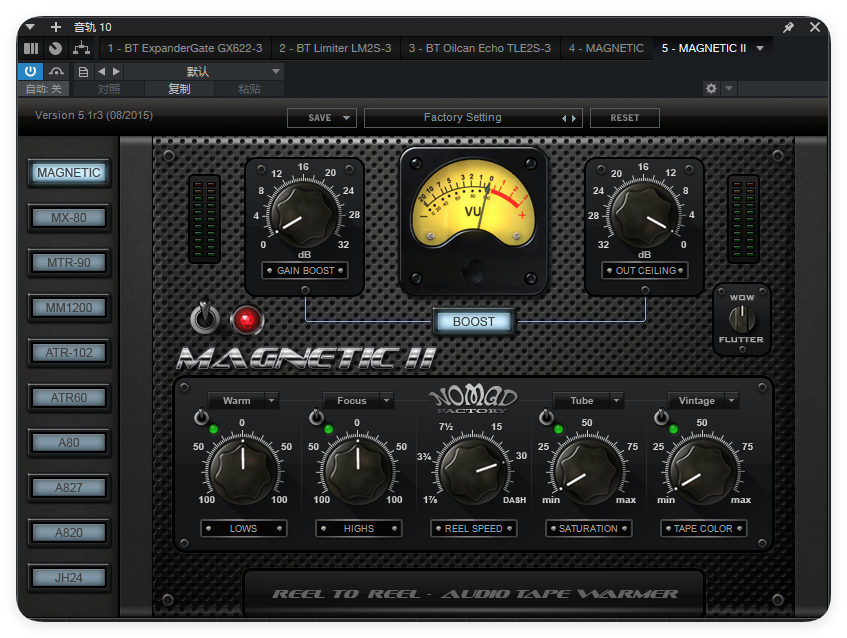Click the GAIN BOOST knob
The image size is (847, 638).
[304, 214]
